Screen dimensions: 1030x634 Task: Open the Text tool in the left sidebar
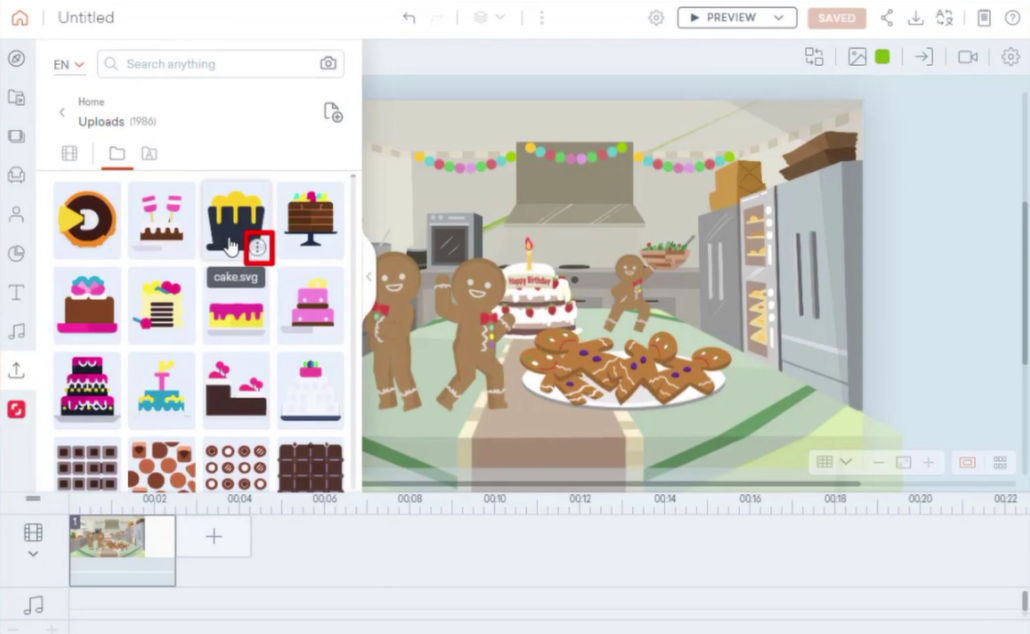(x=16, y=292)
